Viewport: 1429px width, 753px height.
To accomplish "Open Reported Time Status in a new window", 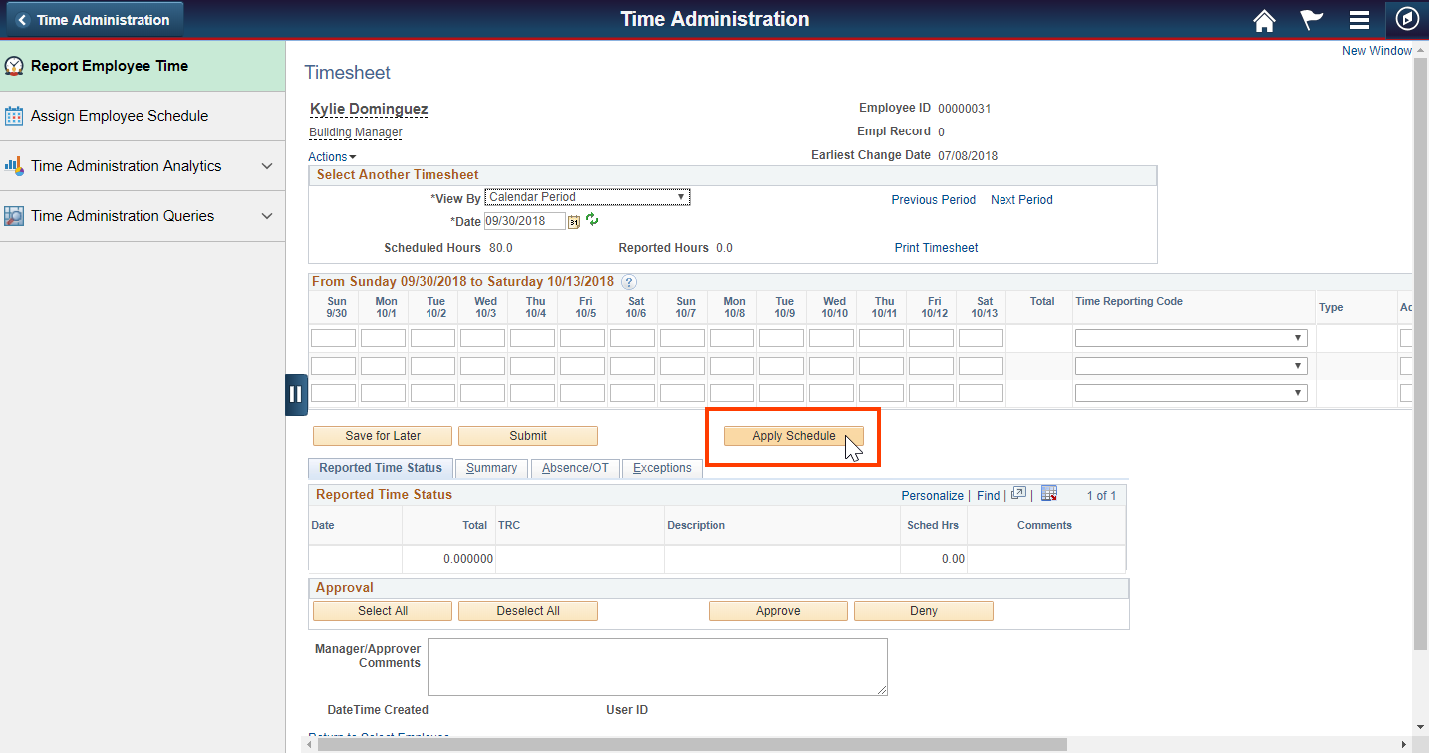I will (x=1017, y=493).
